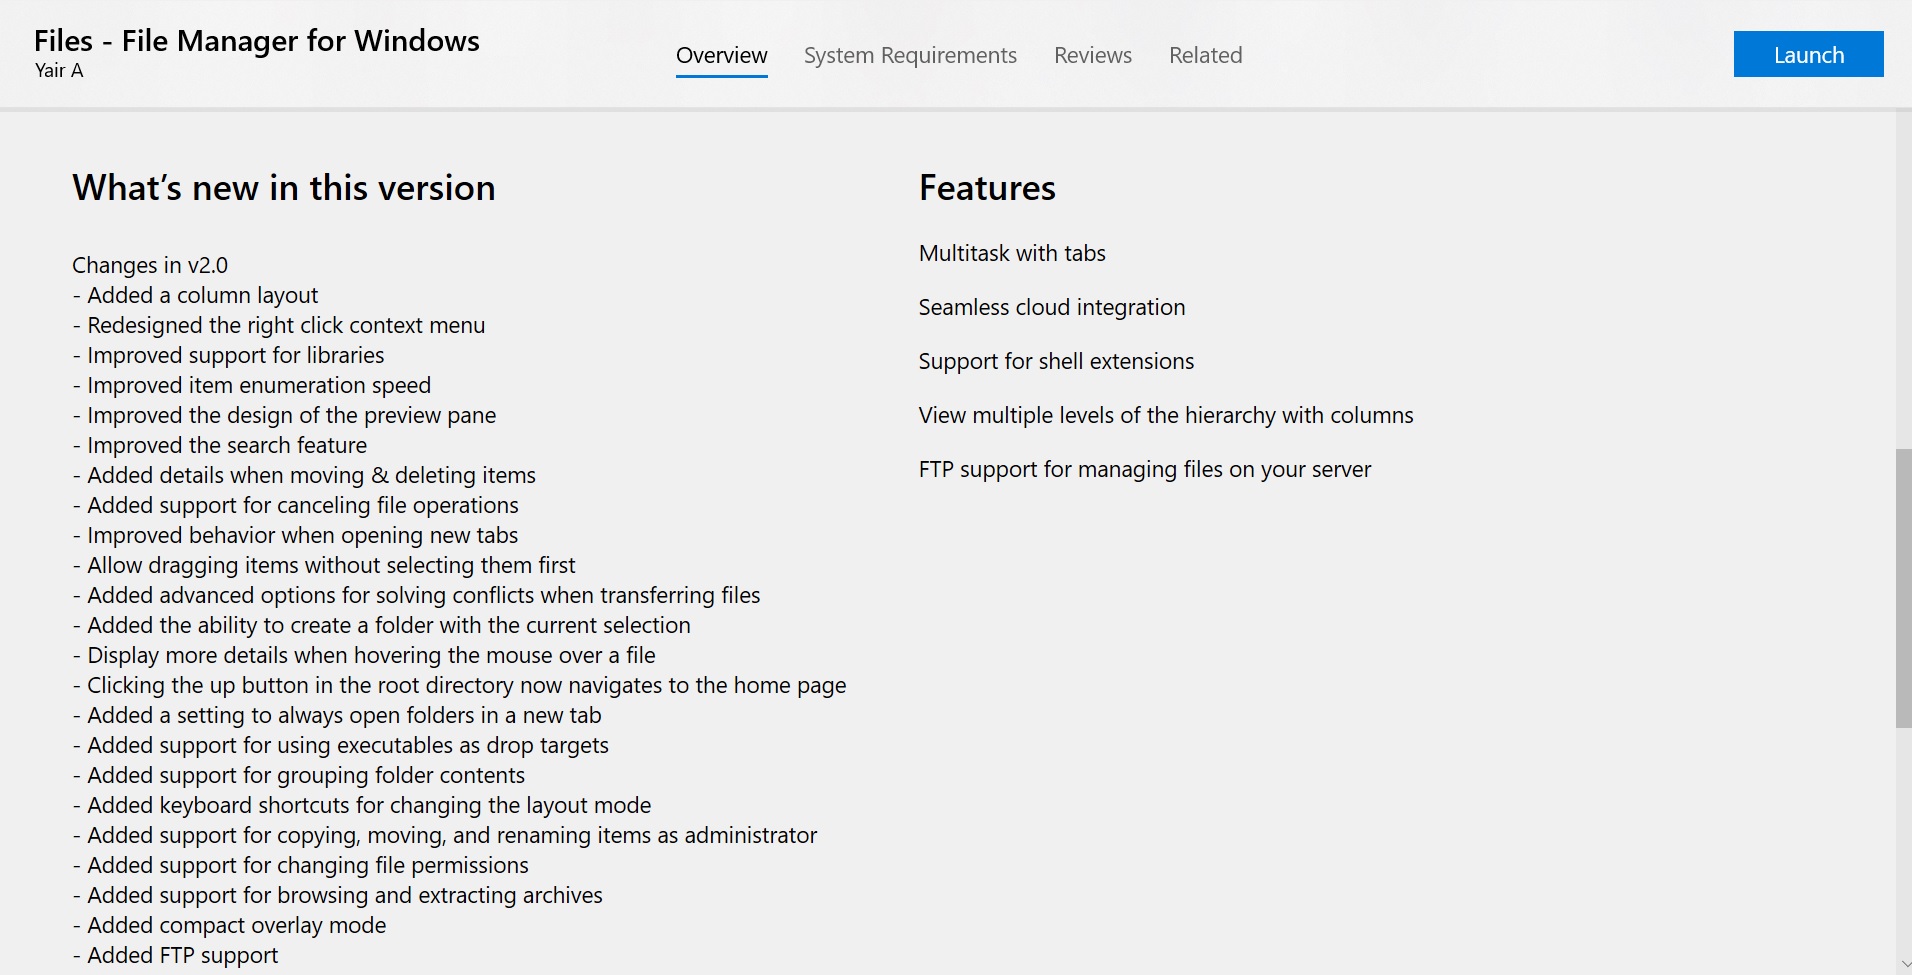The width and height of the screenshot is (1912, 975).
Task: Click the 'Added a column layout' changelog entry
Action: (195, 295)
